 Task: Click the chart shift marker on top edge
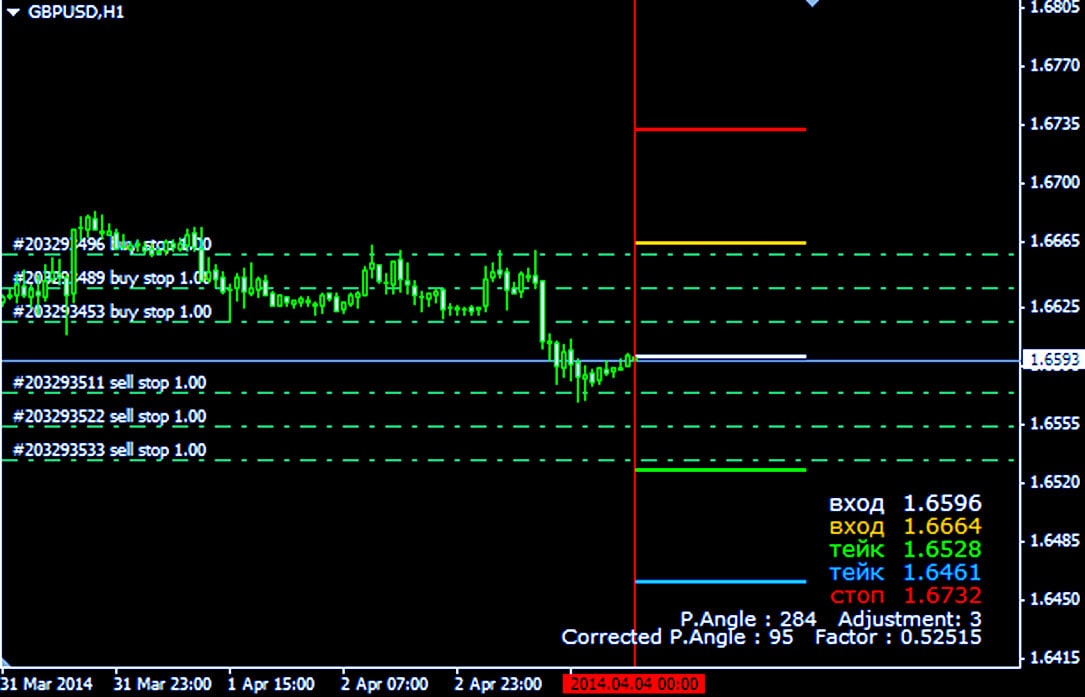click(812, 4)
